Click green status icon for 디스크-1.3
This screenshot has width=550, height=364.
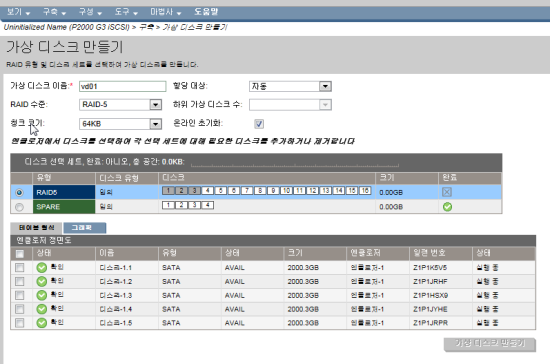point(41,295)
